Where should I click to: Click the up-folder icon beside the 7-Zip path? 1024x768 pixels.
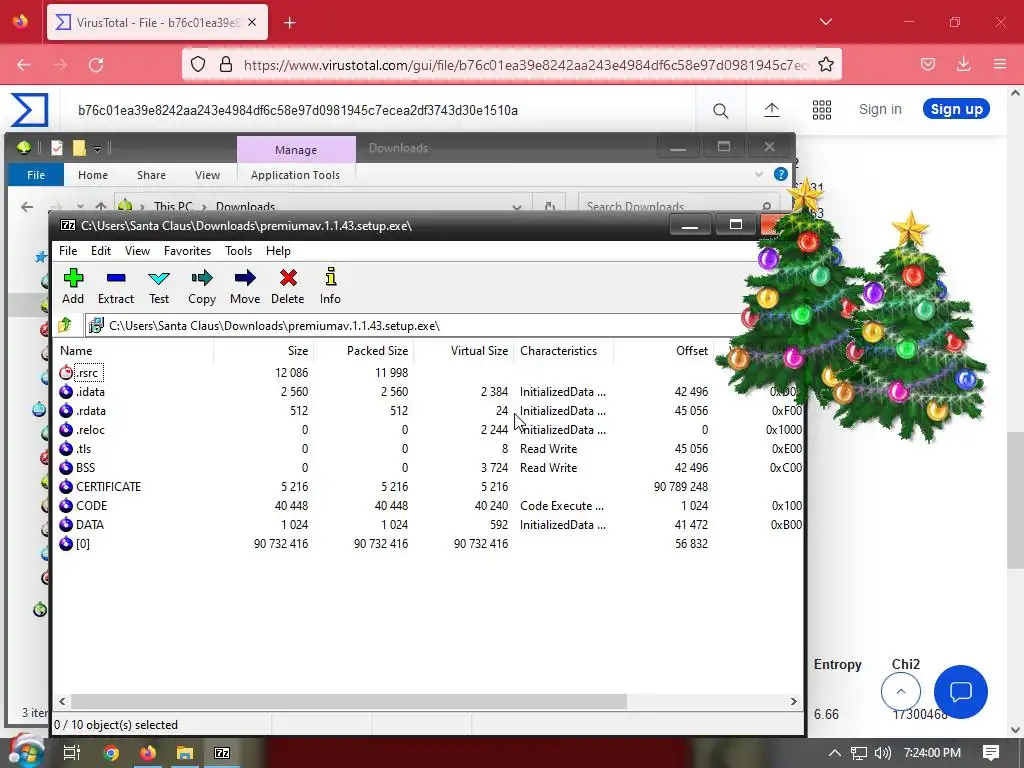65,325
